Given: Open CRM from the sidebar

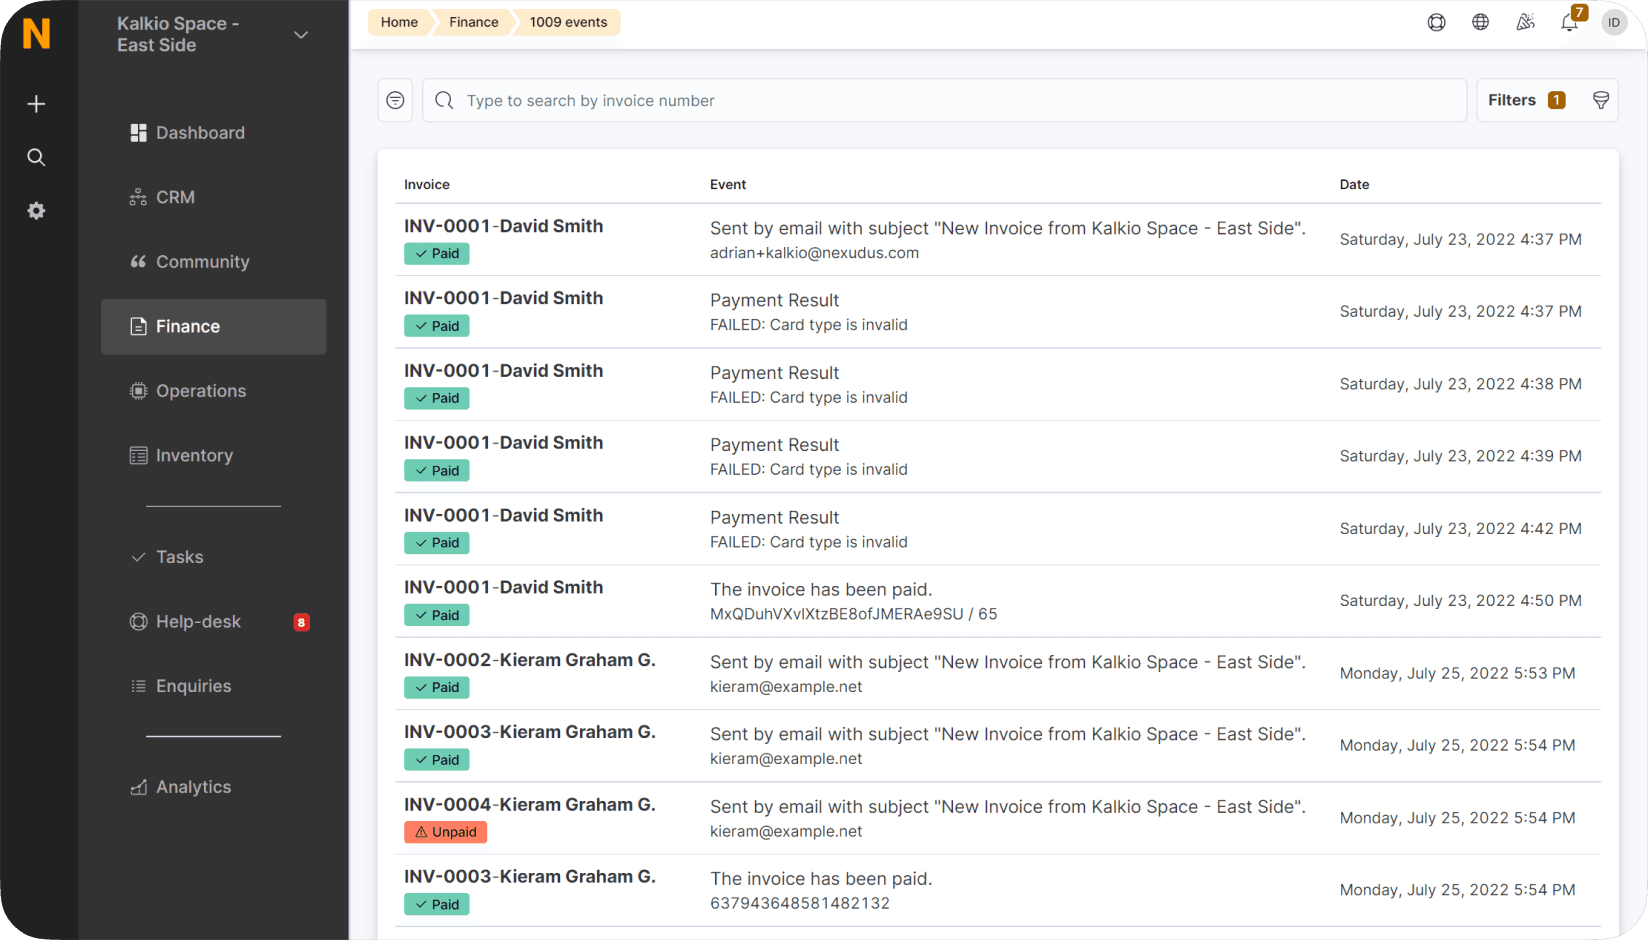Looking at the screenshot, I should 175,197.
